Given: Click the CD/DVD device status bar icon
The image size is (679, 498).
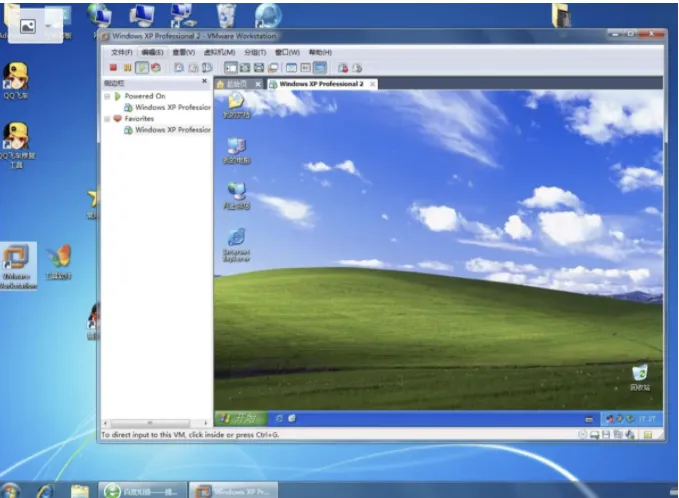Looking at the screenshot, I should tap(583, 434).
